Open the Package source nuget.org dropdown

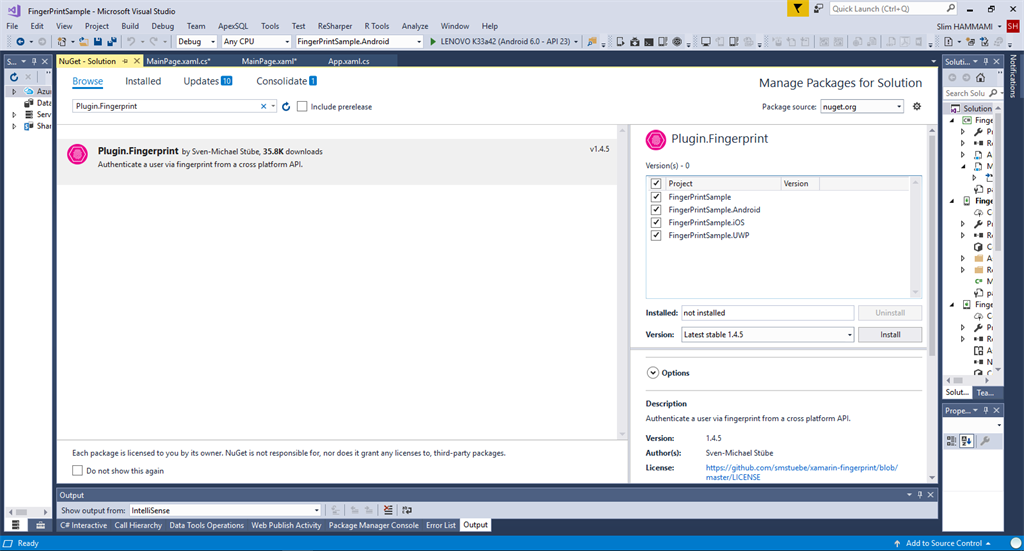[862, 106]
